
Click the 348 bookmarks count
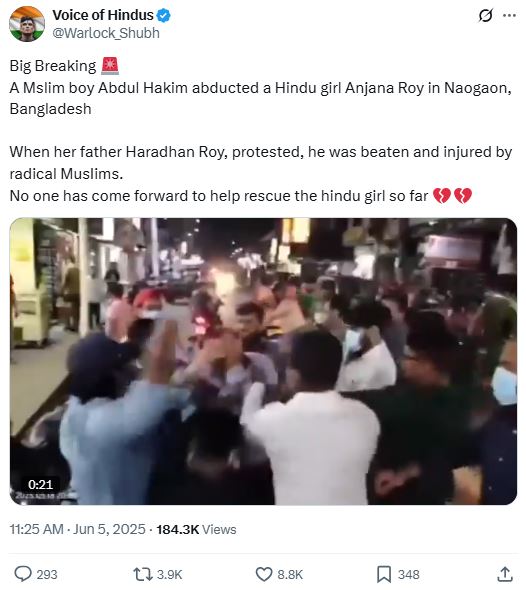pyautogui.click(x=409, y=575)
